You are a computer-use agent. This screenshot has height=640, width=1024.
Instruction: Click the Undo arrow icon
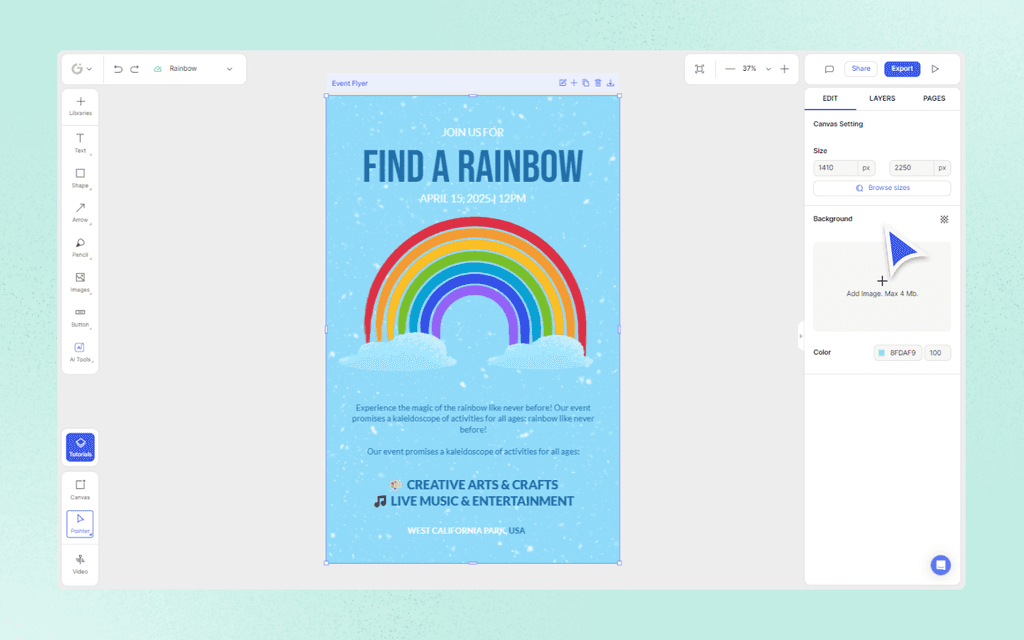pos(118,68)
